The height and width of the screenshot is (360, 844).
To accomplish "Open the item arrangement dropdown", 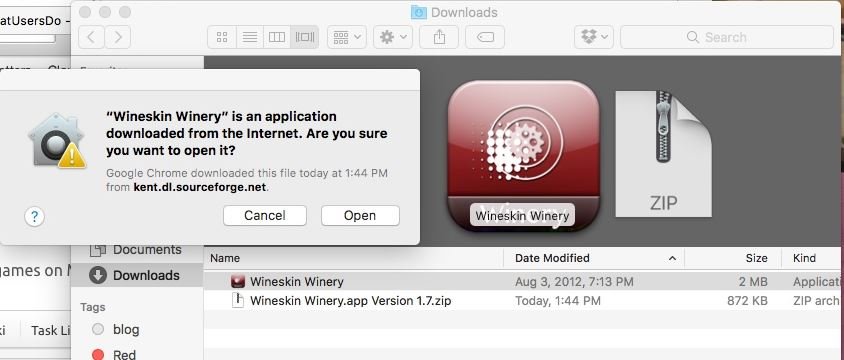I will (347, 37).
